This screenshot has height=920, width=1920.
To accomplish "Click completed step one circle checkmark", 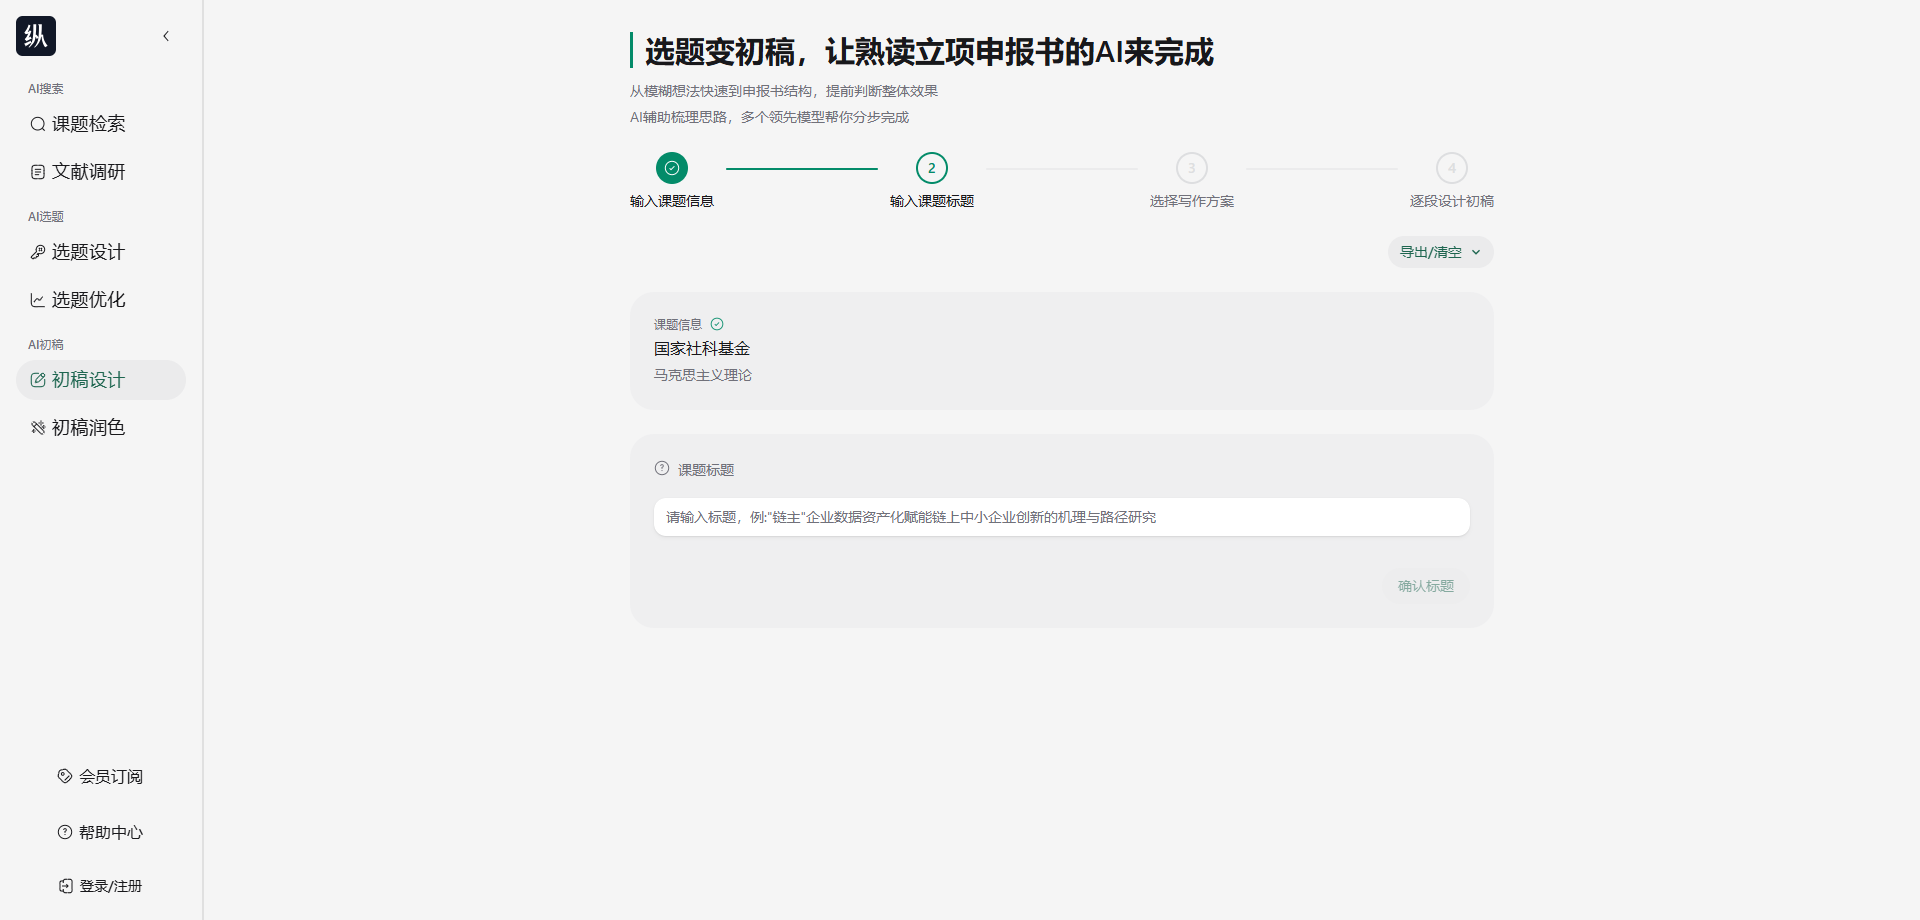I will pos(672,168).
